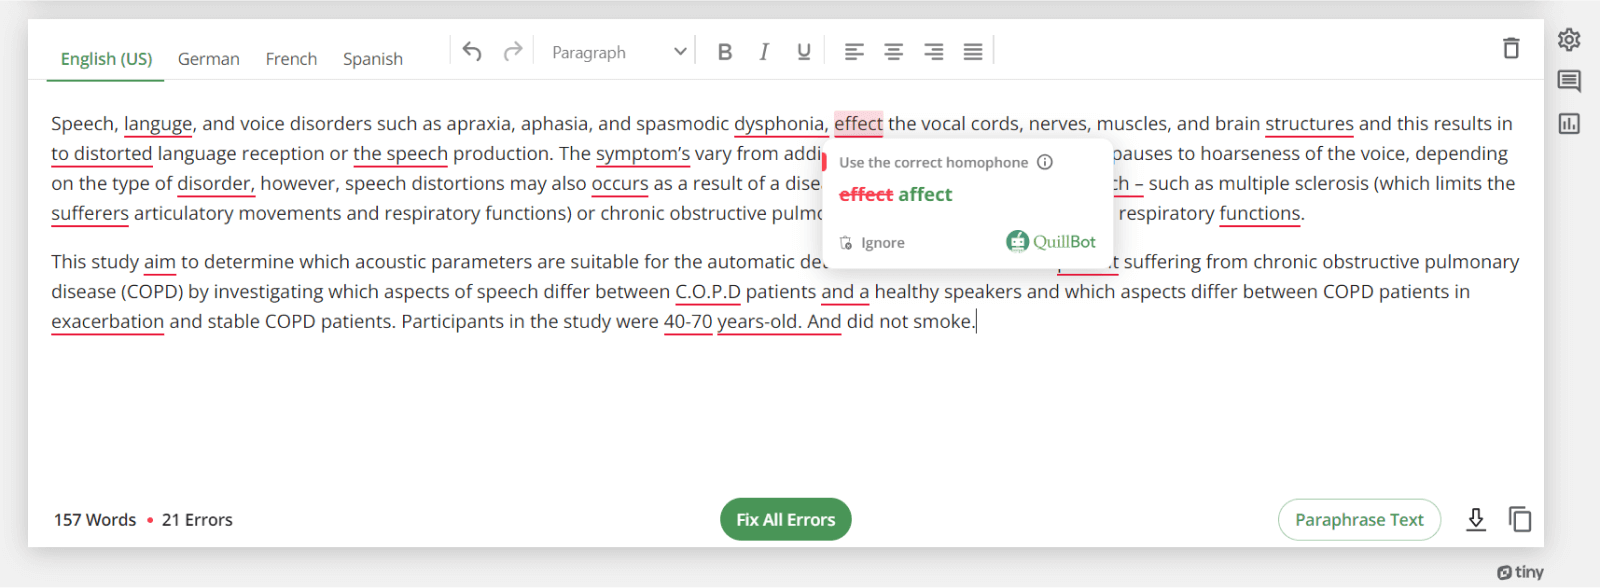
Task: Toggle underline formatting
Action: (x=803, y=52)
